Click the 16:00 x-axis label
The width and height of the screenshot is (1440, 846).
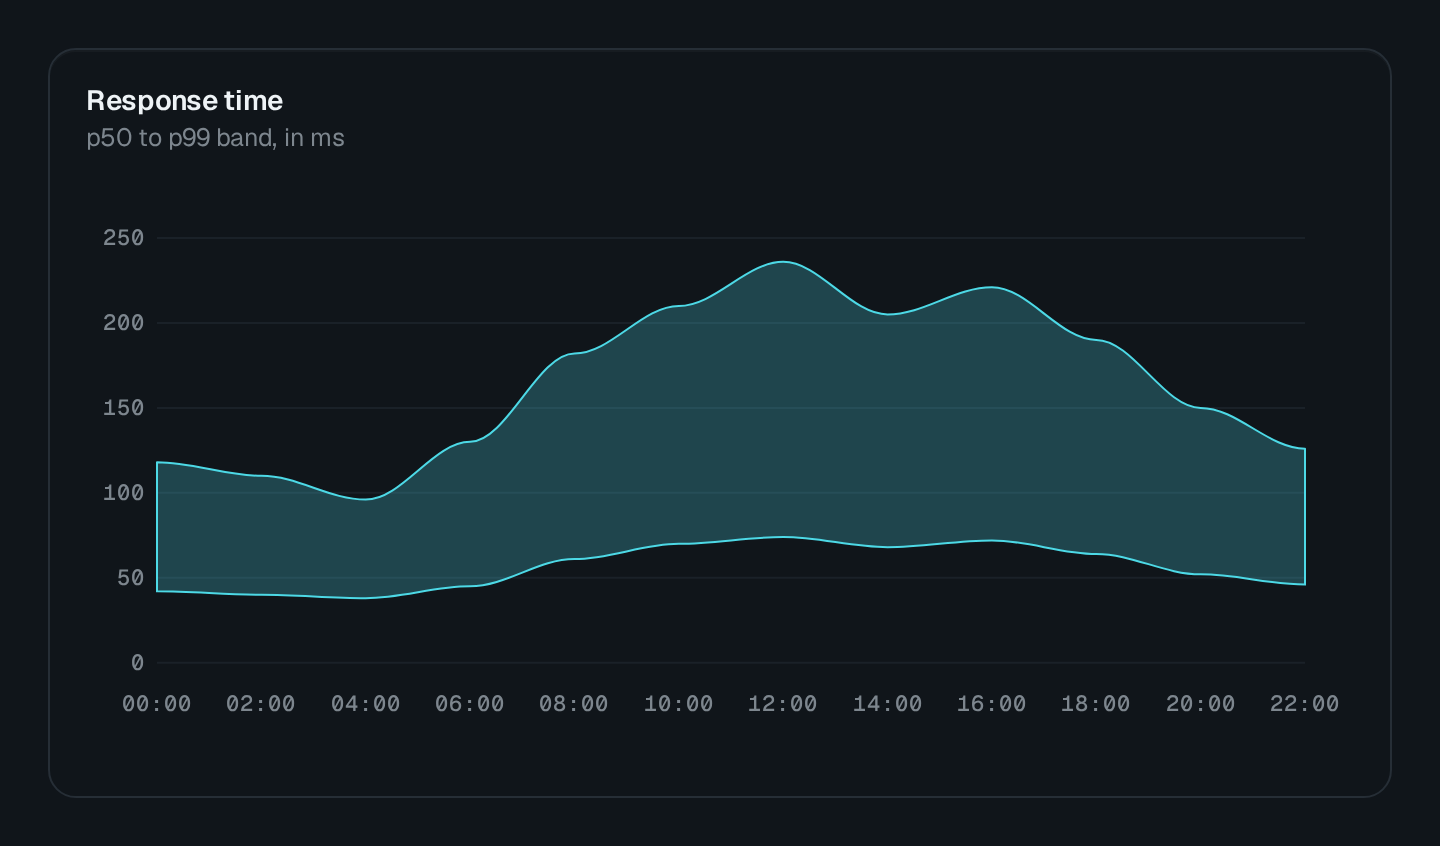tap(992, 704)
